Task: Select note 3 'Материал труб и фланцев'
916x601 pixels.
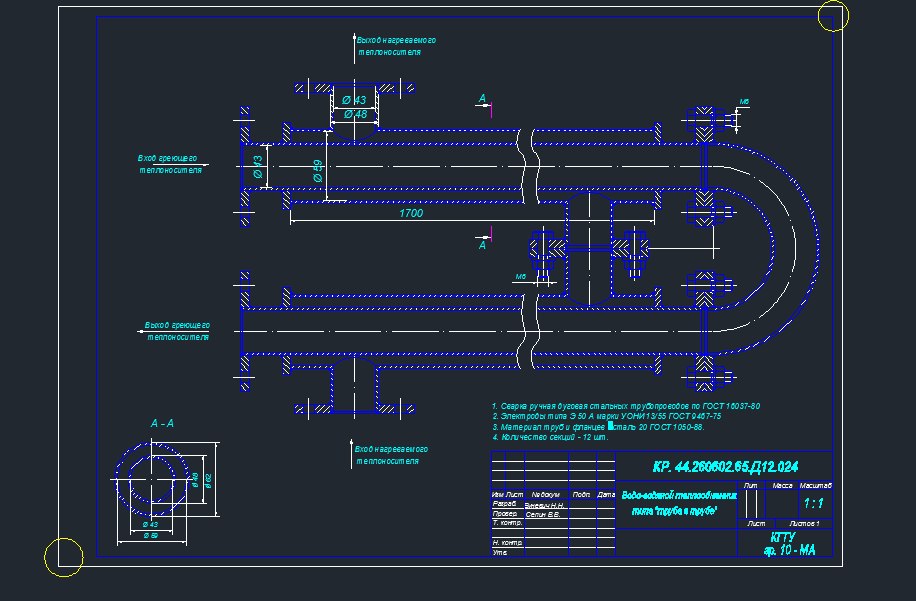Action: coord(598,427)
